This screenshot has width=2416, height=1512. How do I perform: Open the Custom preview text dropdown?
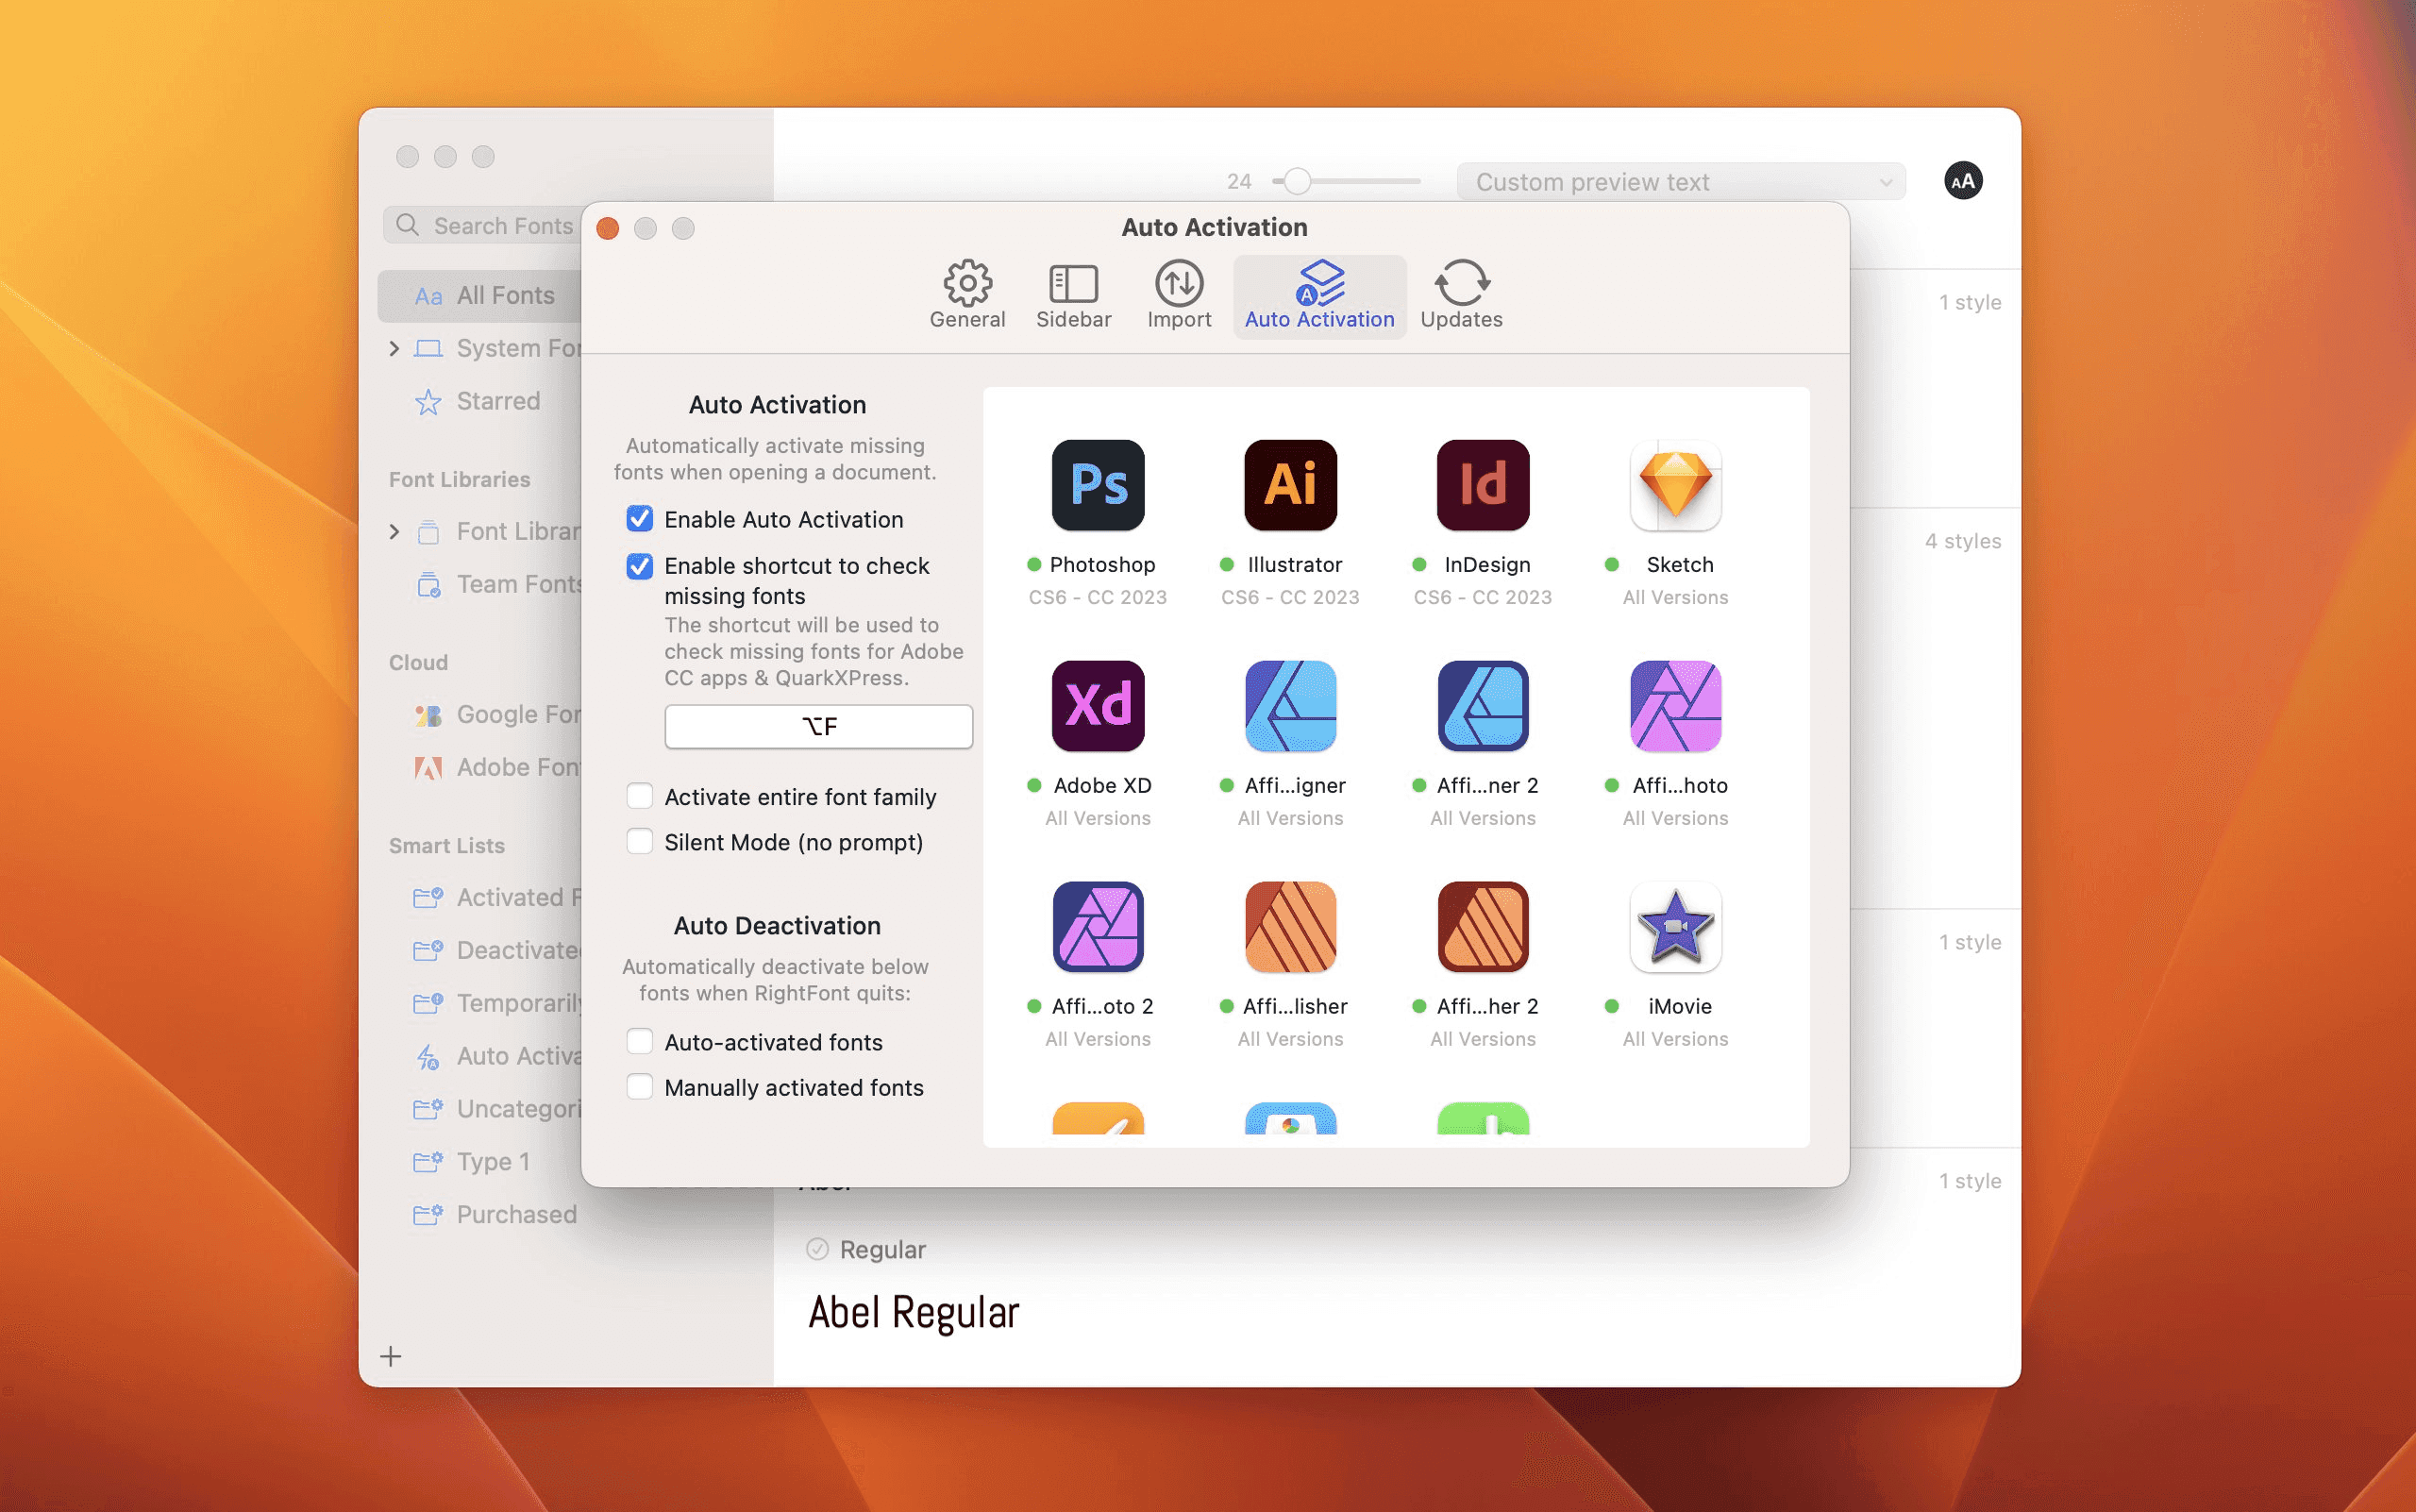1681,182
